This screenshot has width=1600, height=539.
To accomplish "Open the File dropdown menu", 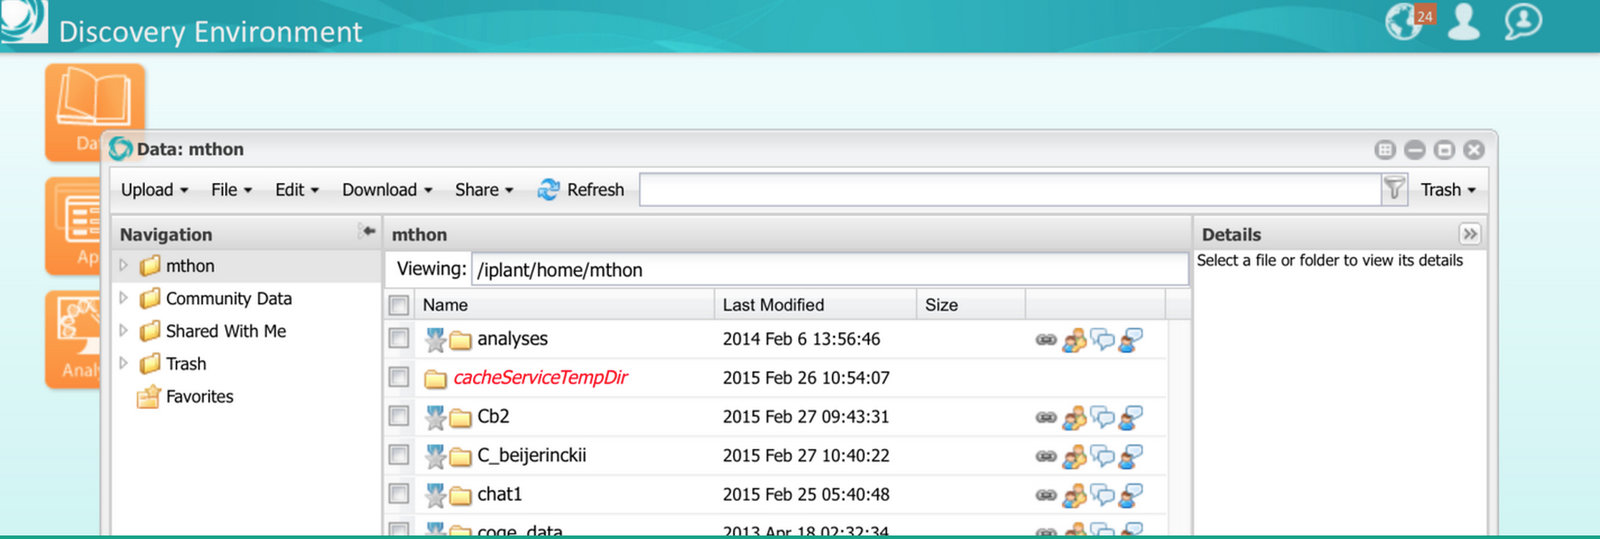I will click(231, 190).
